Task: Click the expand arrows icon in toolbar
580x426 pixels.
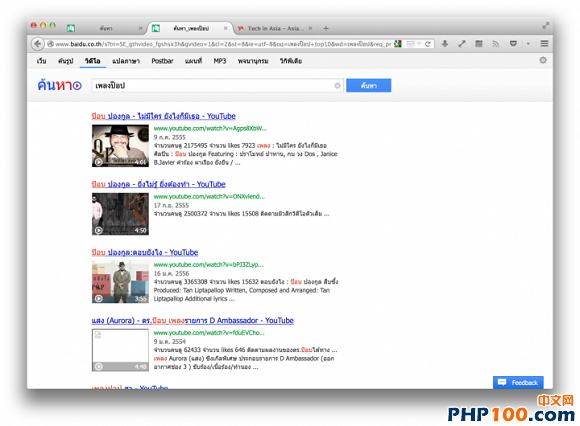Action: tap(462, 44)
